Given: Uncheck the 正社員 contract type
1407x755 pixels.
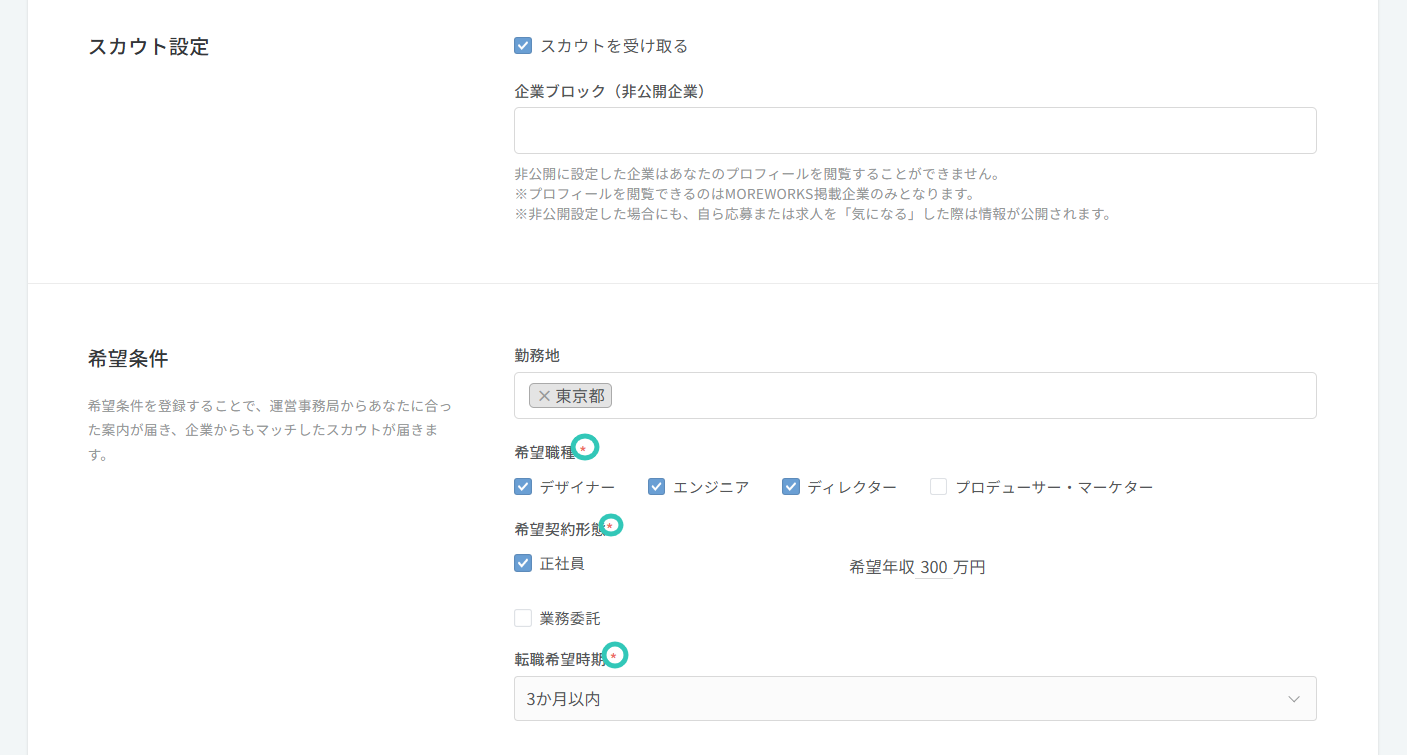Looking at the screenshot, I should point(523,563).
